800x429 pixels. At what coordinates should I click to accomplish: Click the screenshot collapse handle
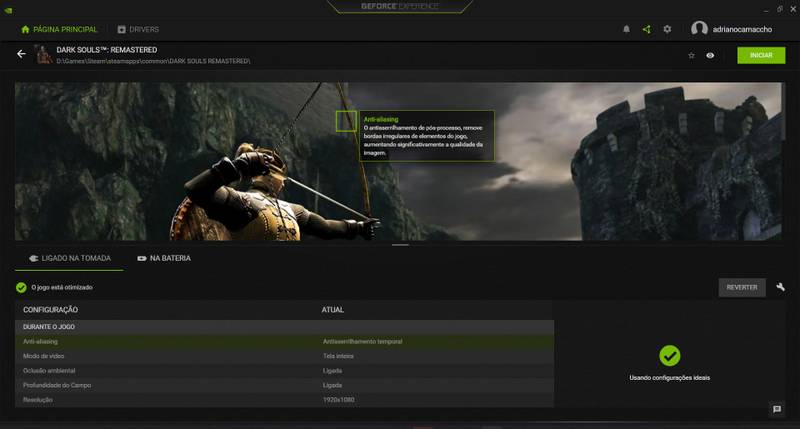point(401,245)
